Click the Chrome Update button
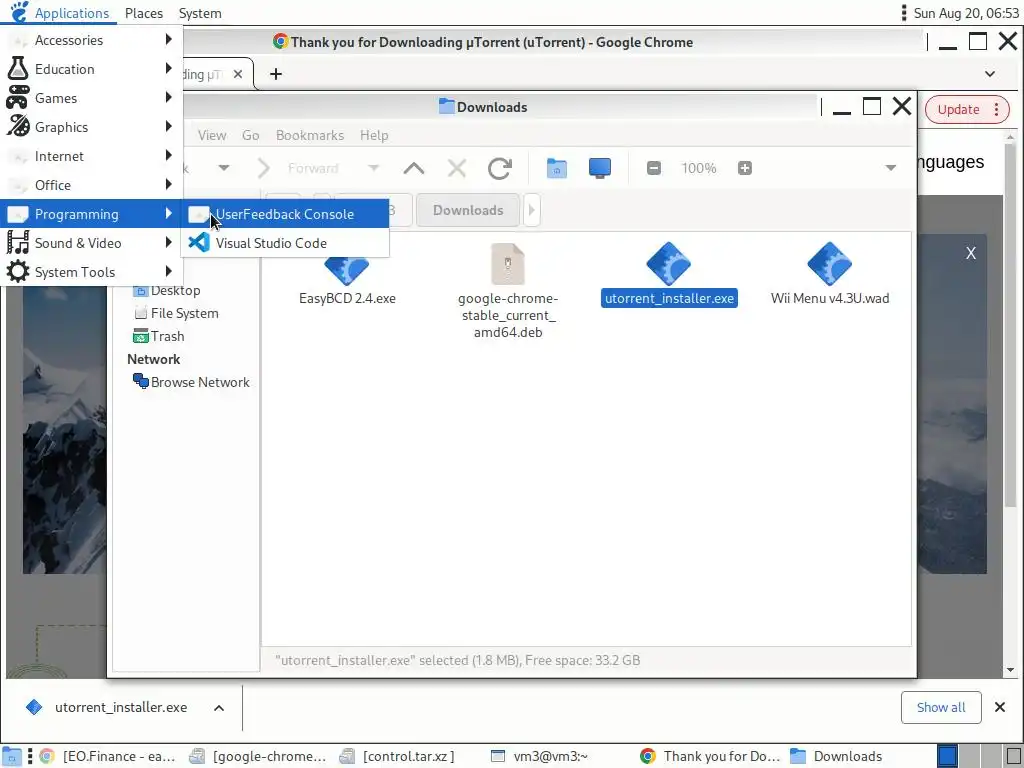This screenshot has width=1024, height=768. click(x=958, y=109)
